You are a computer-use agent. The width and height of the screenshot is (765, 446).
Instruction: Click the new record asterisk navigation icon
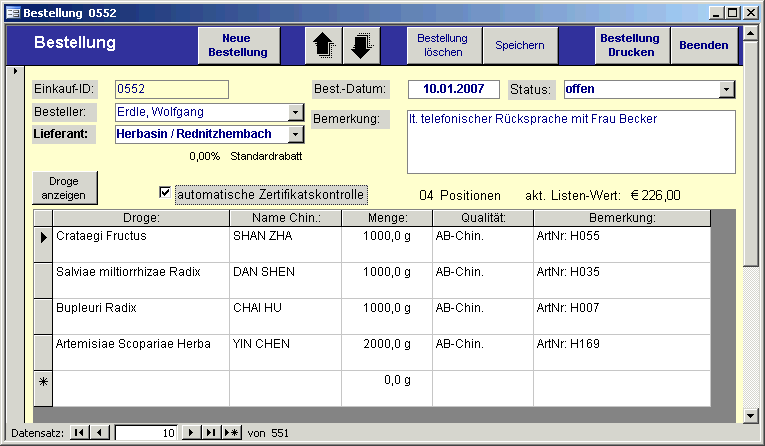pyautogui.click(x=231, y=432)
